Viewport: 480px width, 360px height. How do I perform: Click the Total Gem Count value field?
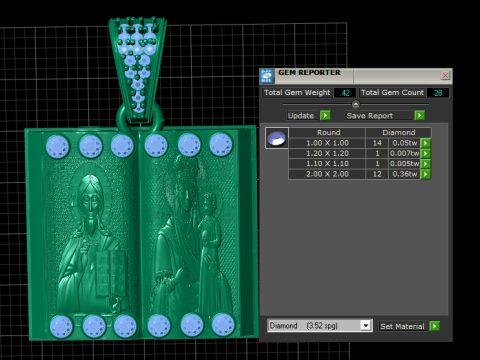438,93
